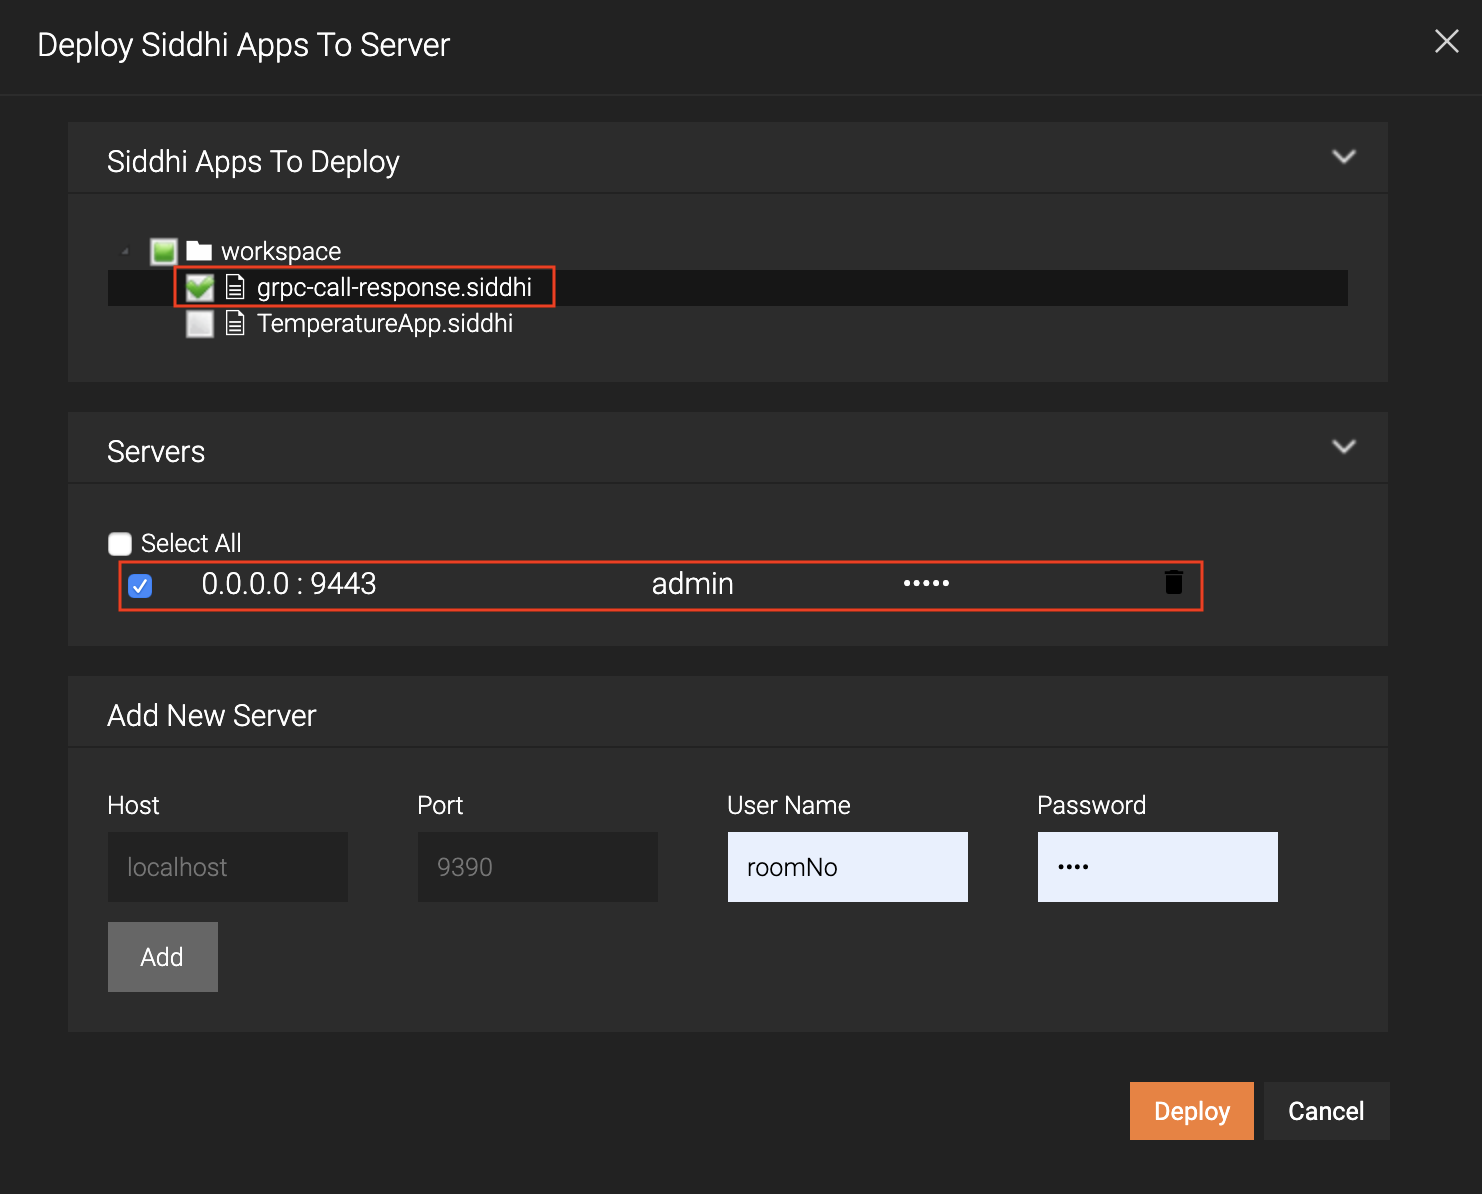The width and height of the screenshot is (1482, 1194).
Task: Select TemperatureApp.siddhi file name
Action: pyautogui.click(x=385, y=324)
